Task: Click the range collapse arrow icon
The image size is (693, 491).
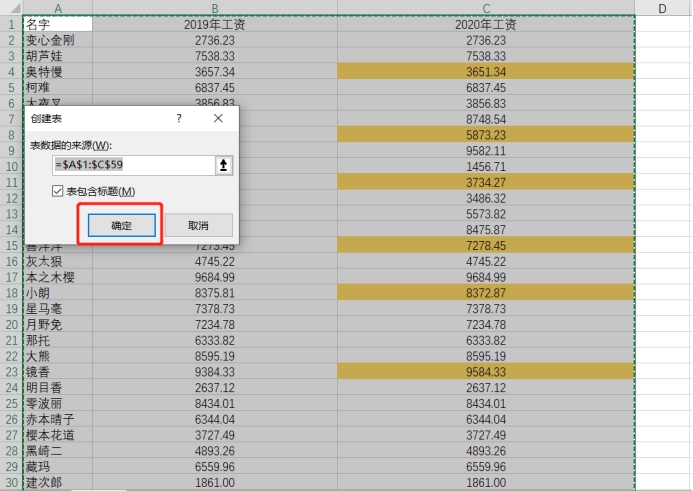Action: pos(223,165)
